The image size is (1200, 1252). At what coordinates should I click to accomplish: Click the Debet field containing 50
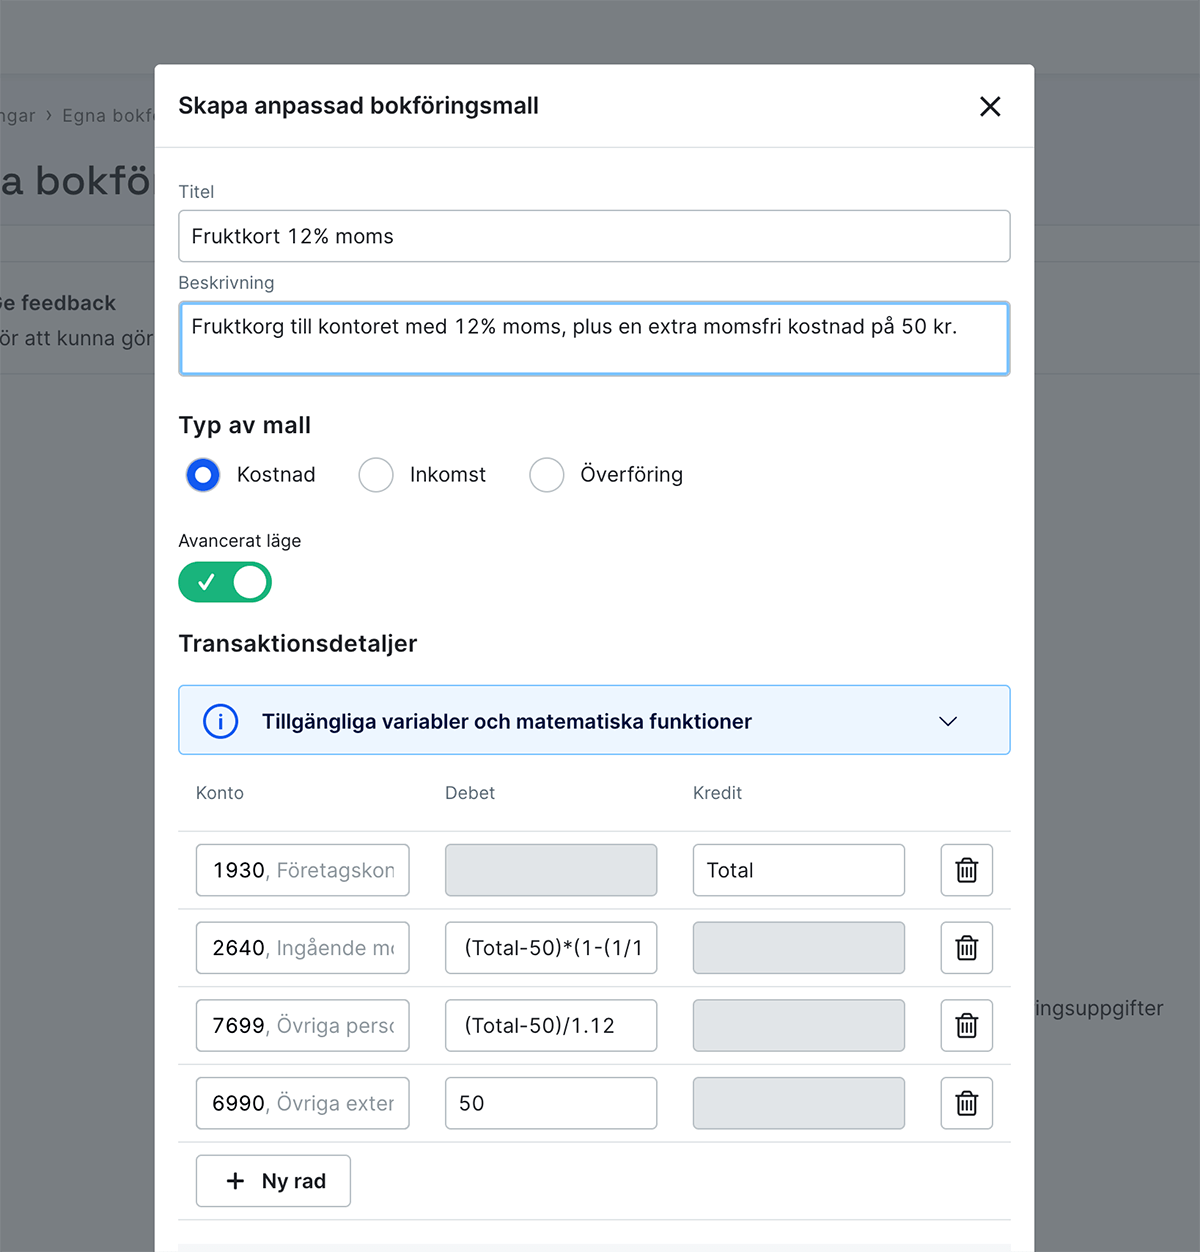coord(550,1103)
